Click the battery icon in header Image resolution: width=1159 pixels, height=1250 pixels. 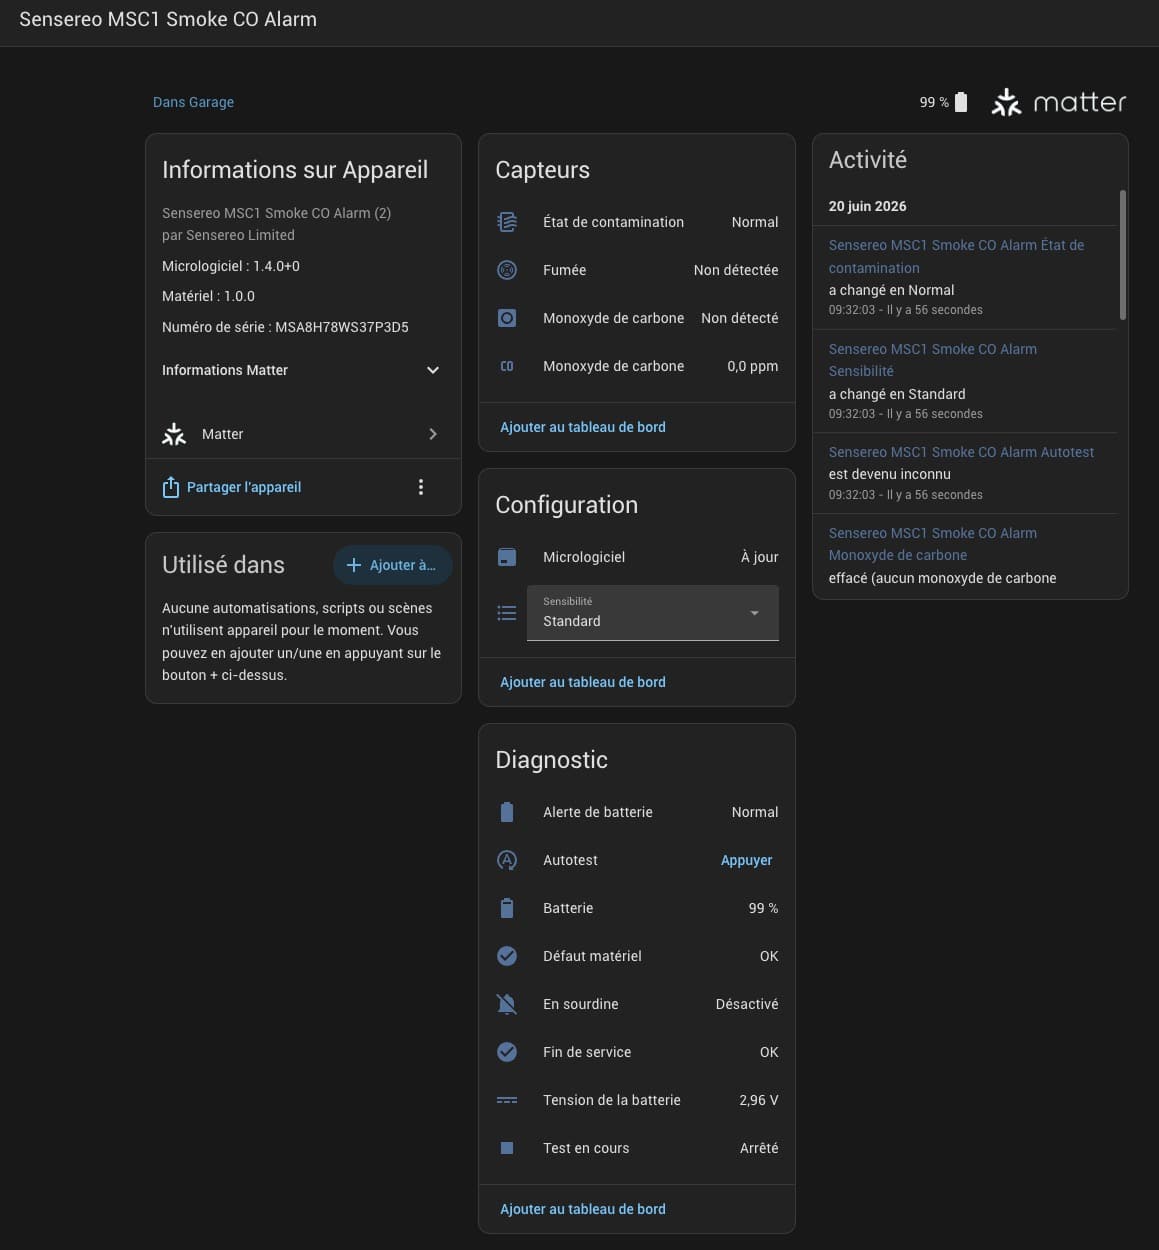click(x=961, y=102)
